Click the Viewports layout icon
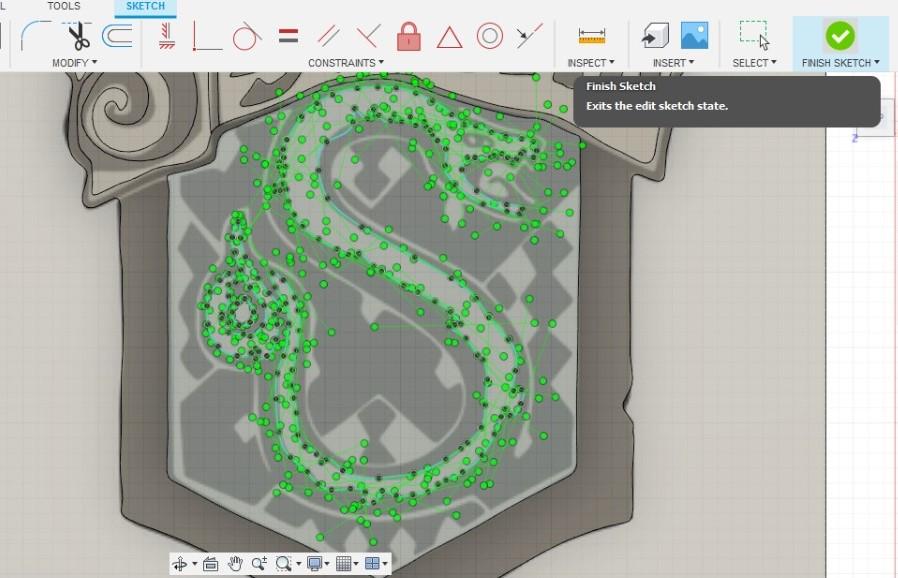 click(x=372, y=564)
